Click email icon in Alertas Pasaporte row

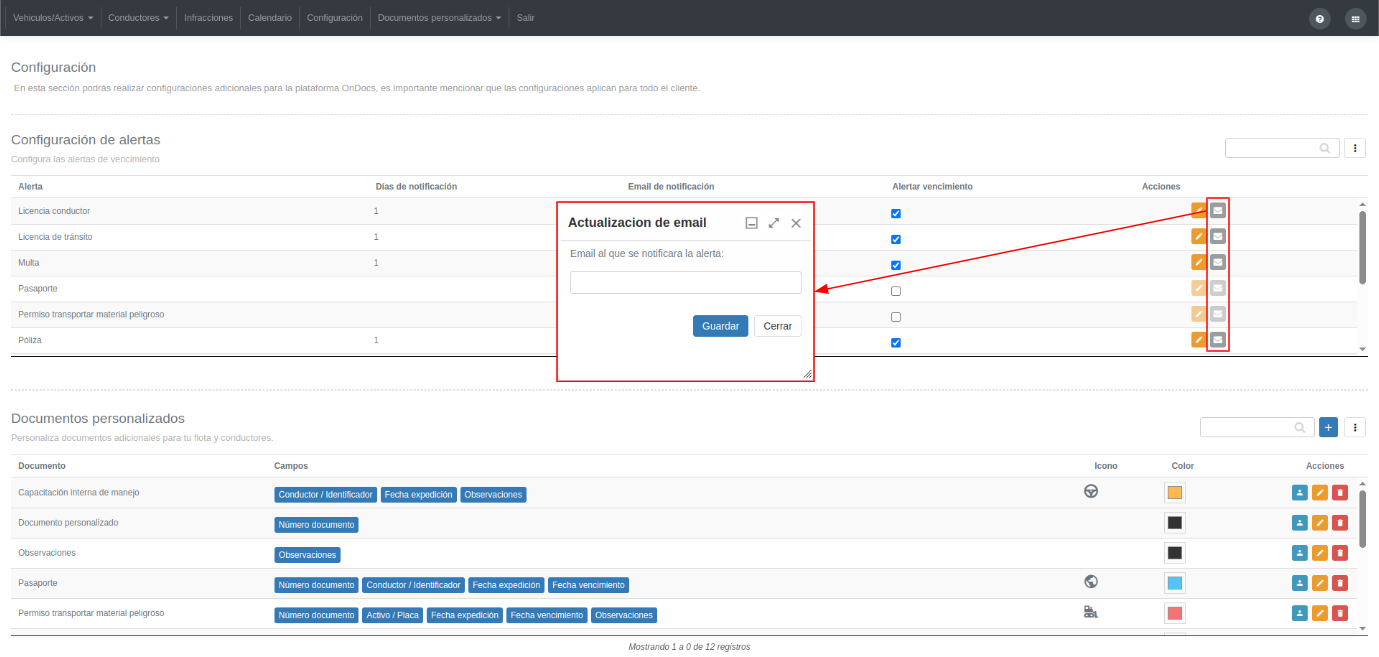[1218, 288]
